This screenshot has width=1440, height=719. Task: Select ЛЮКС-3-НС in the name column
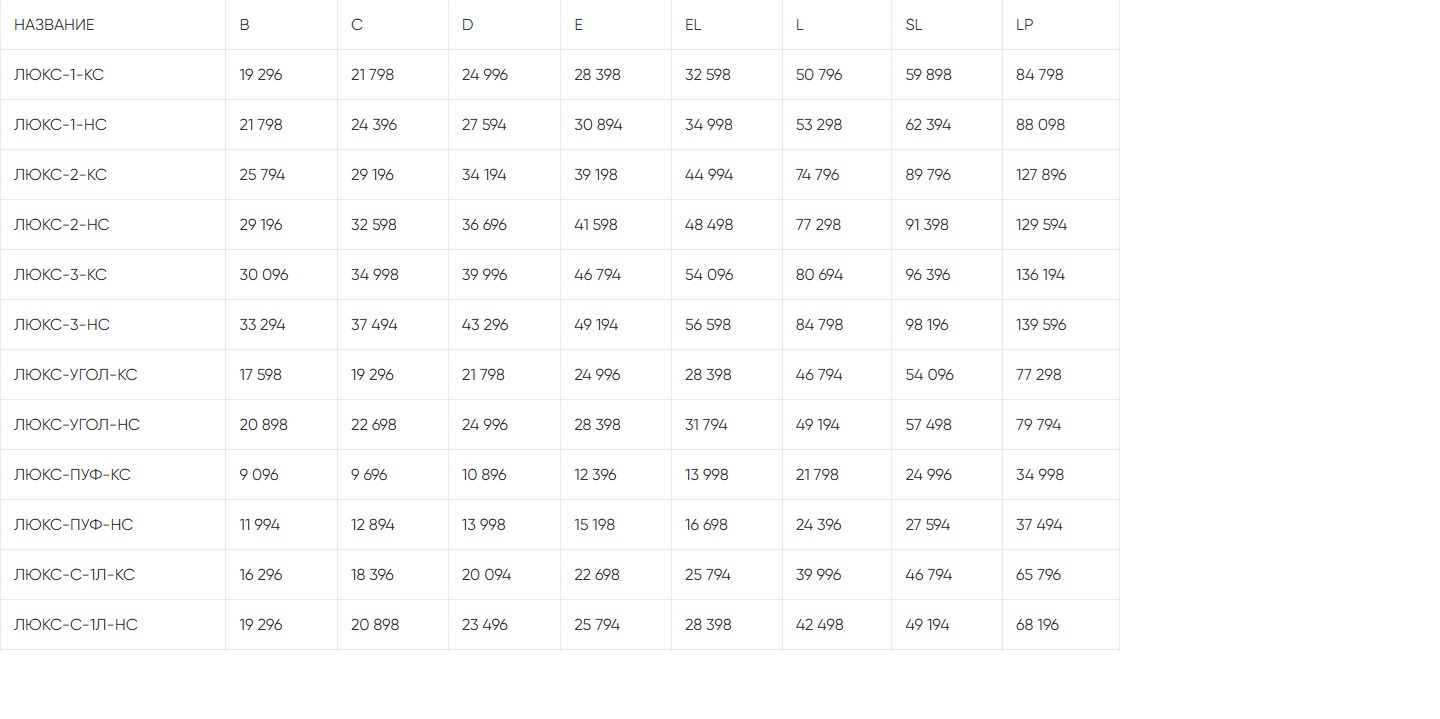[62, 325]
